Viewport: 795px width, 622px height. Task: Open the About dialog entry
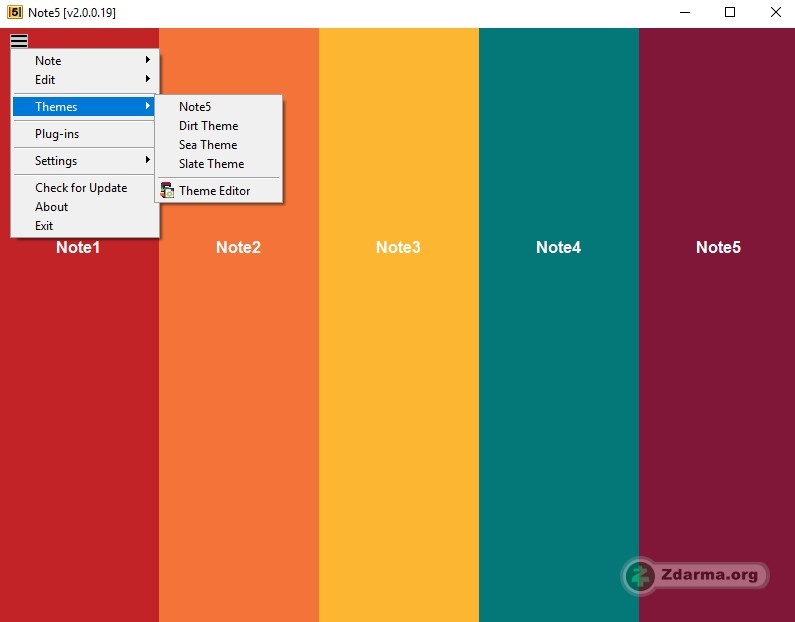tap(84, 207)
